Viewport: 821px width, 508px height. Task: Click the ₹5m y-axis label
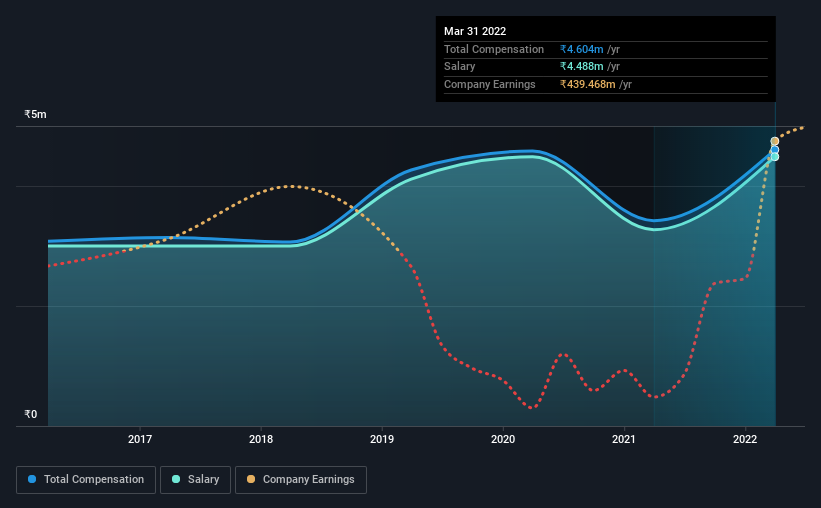tap(35, 114)
